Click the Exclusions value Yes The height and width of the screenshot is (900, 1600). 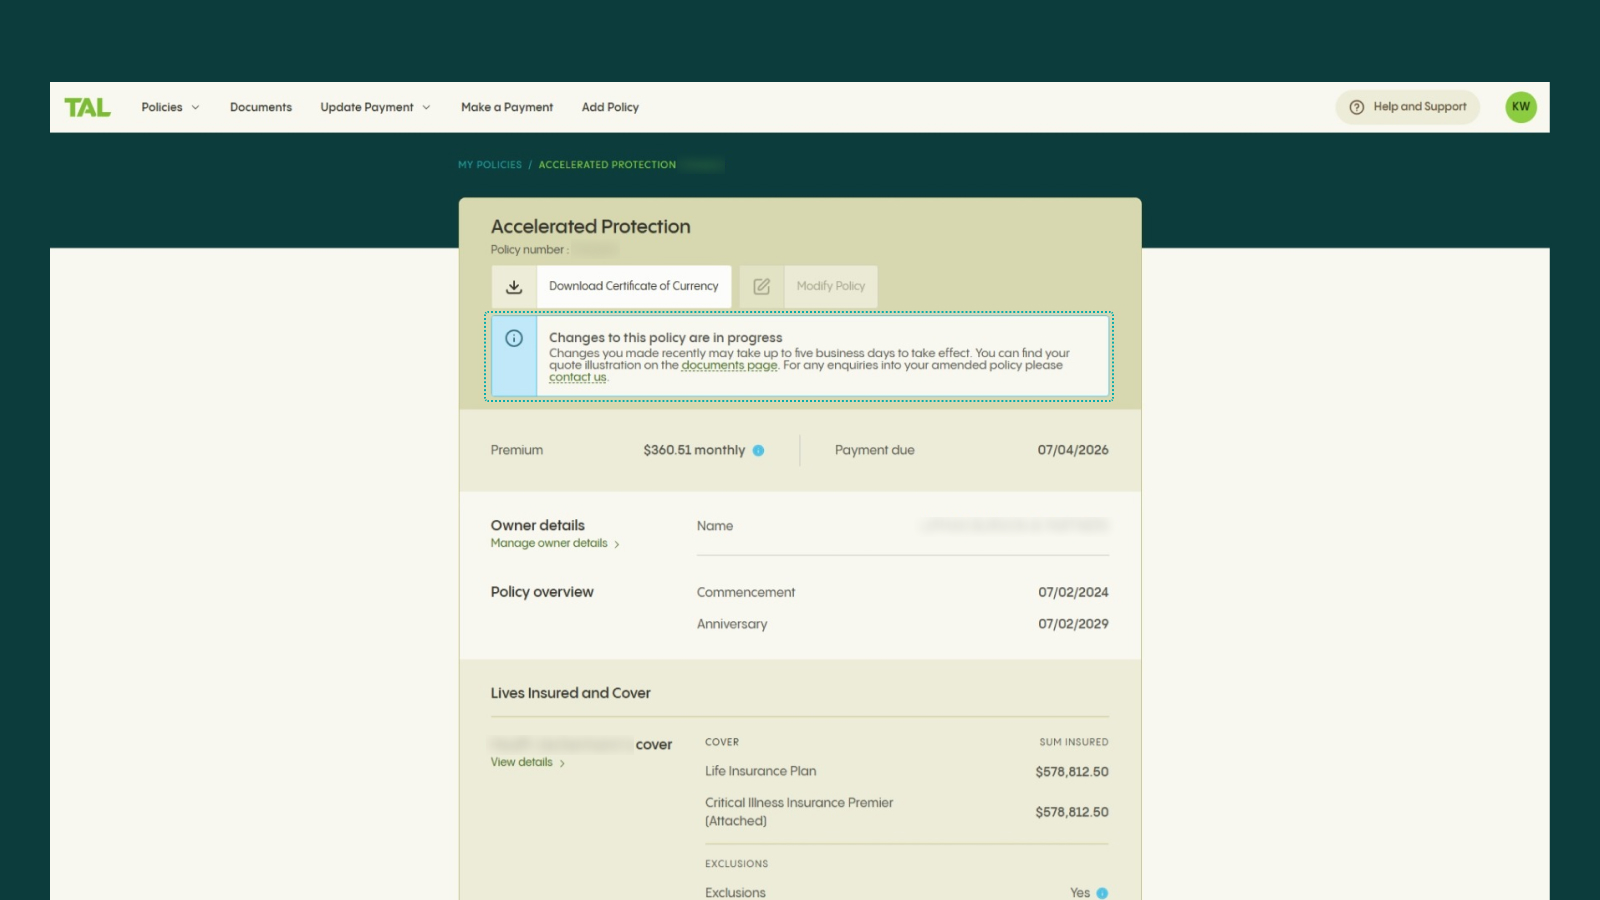(x=1080, y=893)
